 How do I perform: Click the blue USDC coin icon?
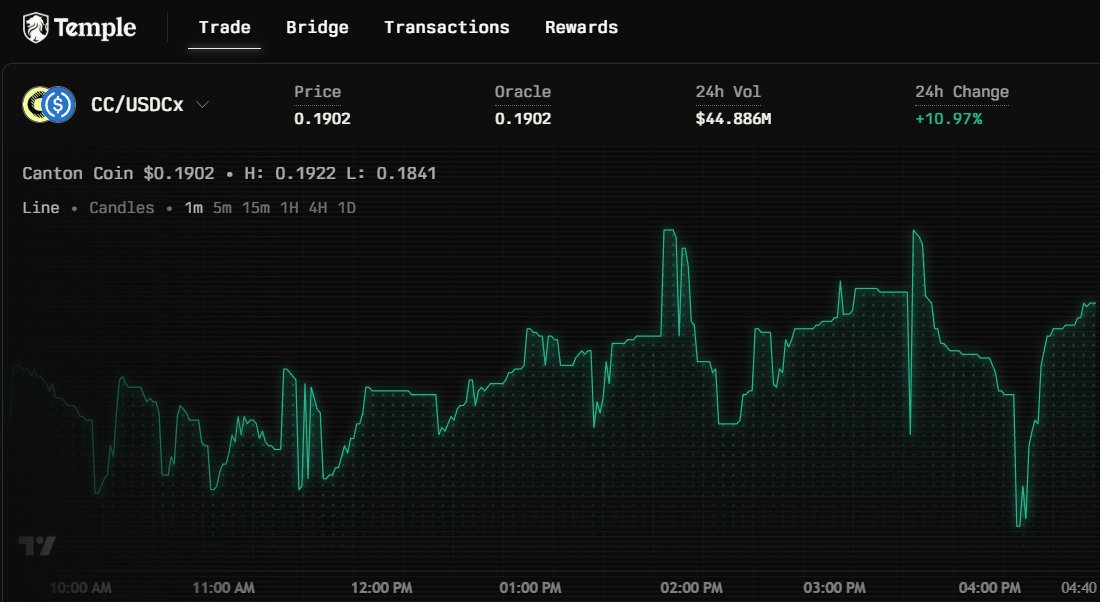coord(56,103)
